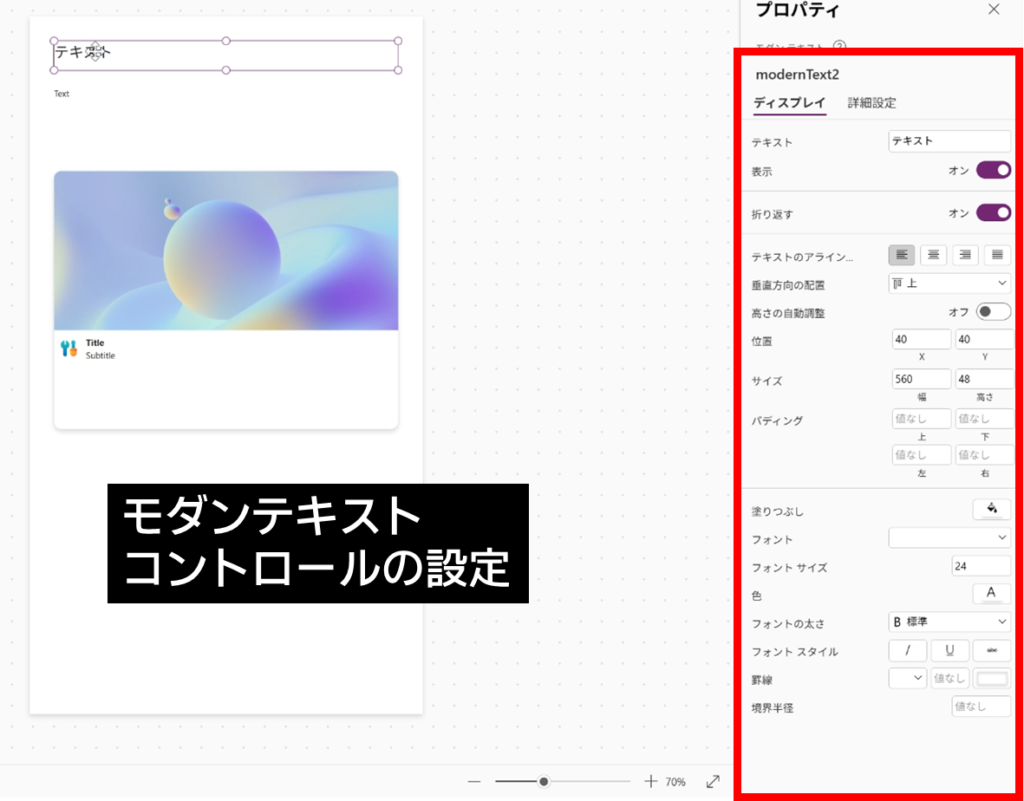Click the fit-to-screen expand icon

tap(713, 781)
